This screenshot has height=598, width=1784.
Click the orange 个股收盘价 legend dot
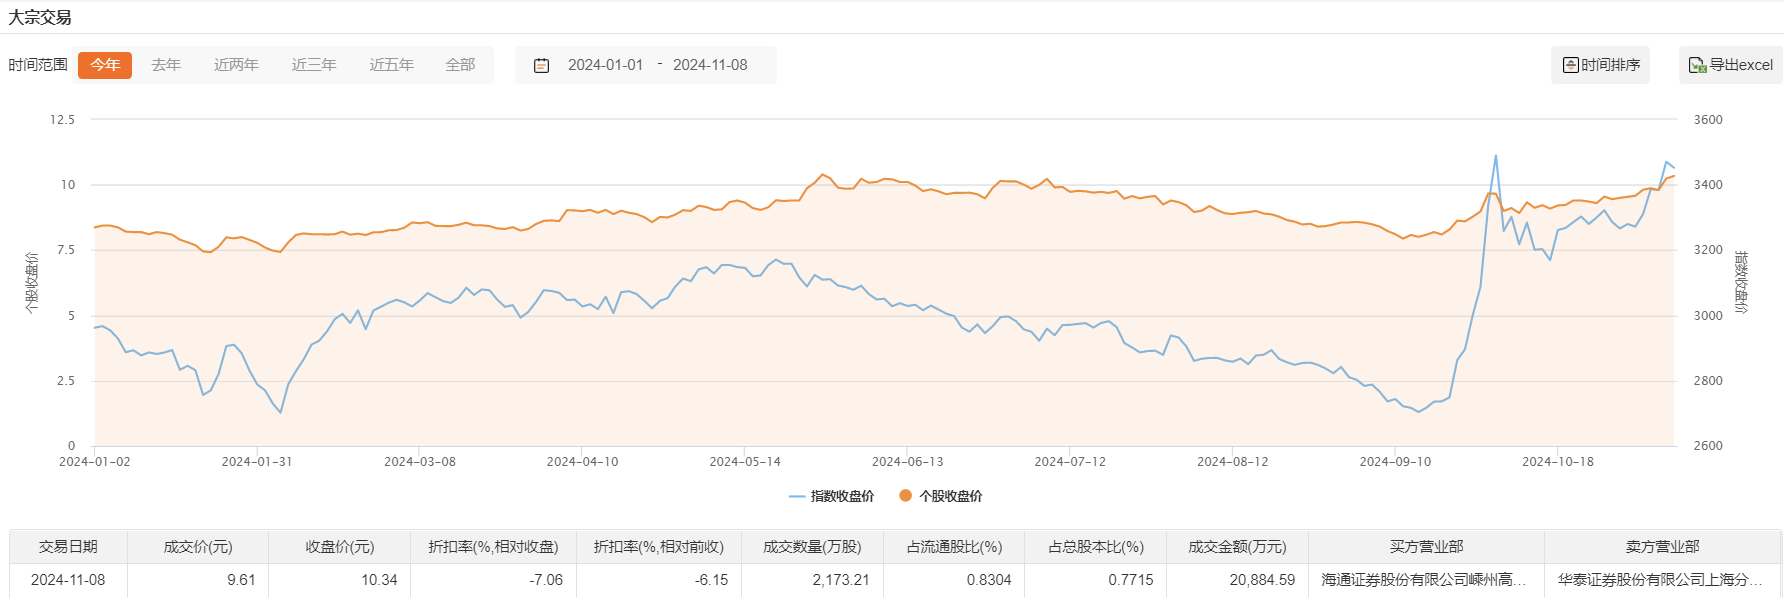coord(905,496)
